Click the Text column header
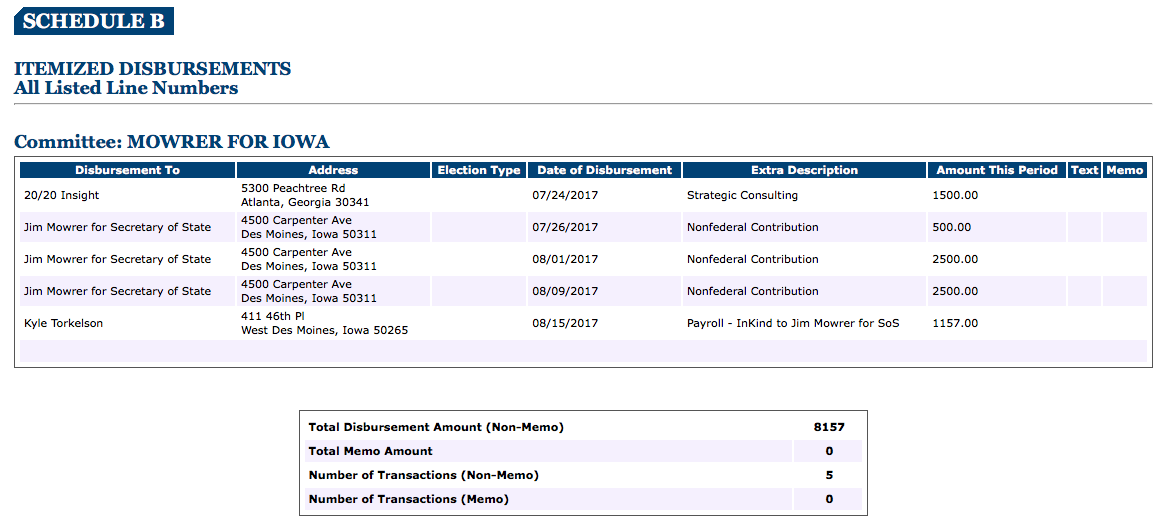Screen dimensions: 1164x521 (x=1085, y=170)
